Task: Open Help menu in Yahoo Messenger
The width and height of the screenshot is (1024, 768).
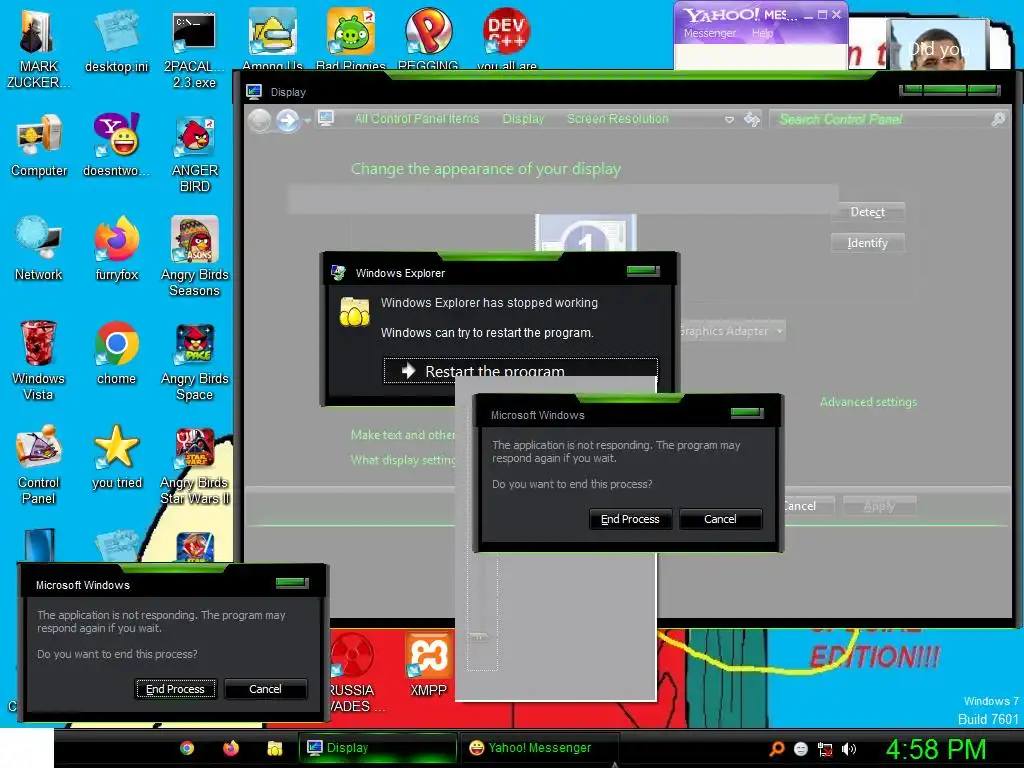Action: point(762,33)
